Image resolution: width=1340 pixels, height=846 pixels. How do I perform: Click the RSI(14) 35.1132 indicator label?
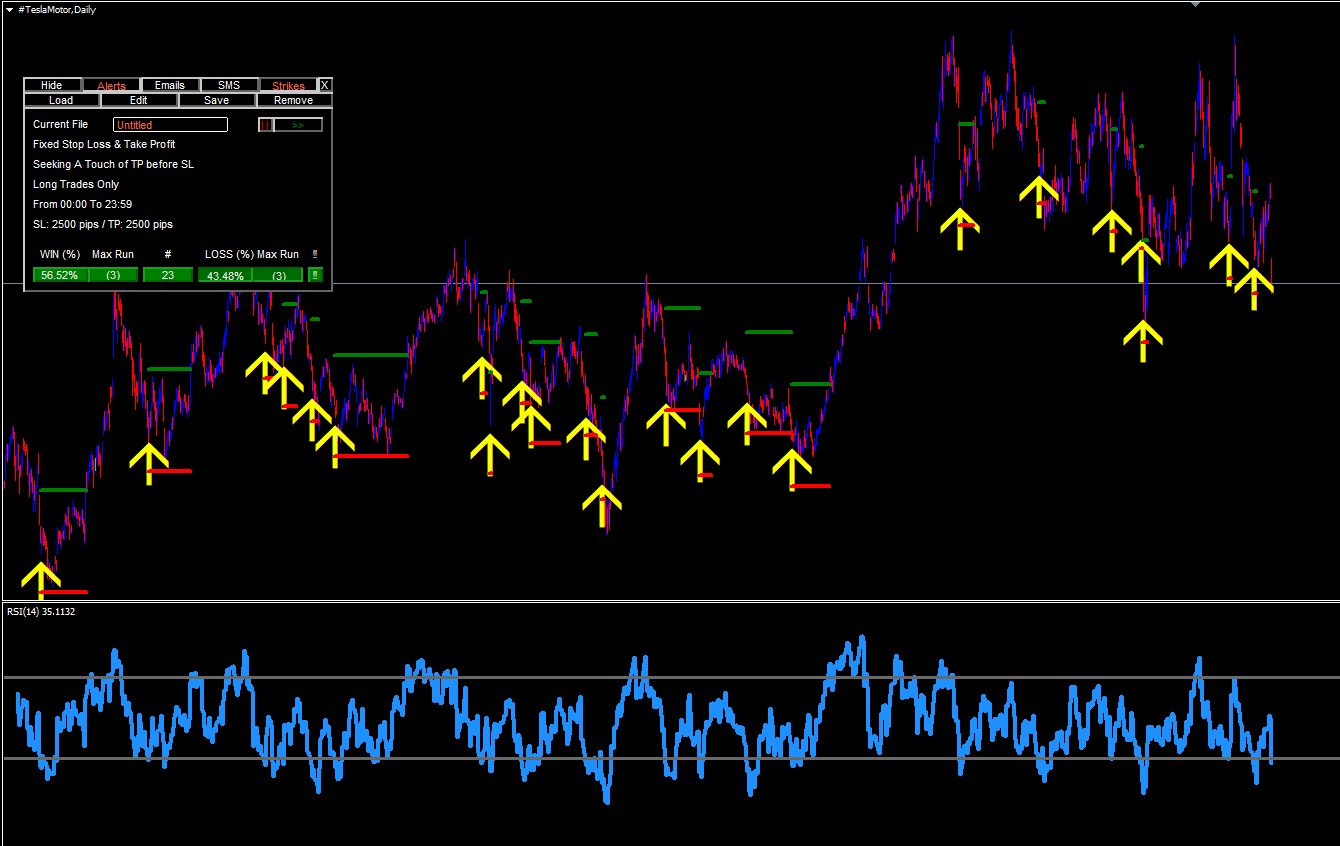coord(41,611)
